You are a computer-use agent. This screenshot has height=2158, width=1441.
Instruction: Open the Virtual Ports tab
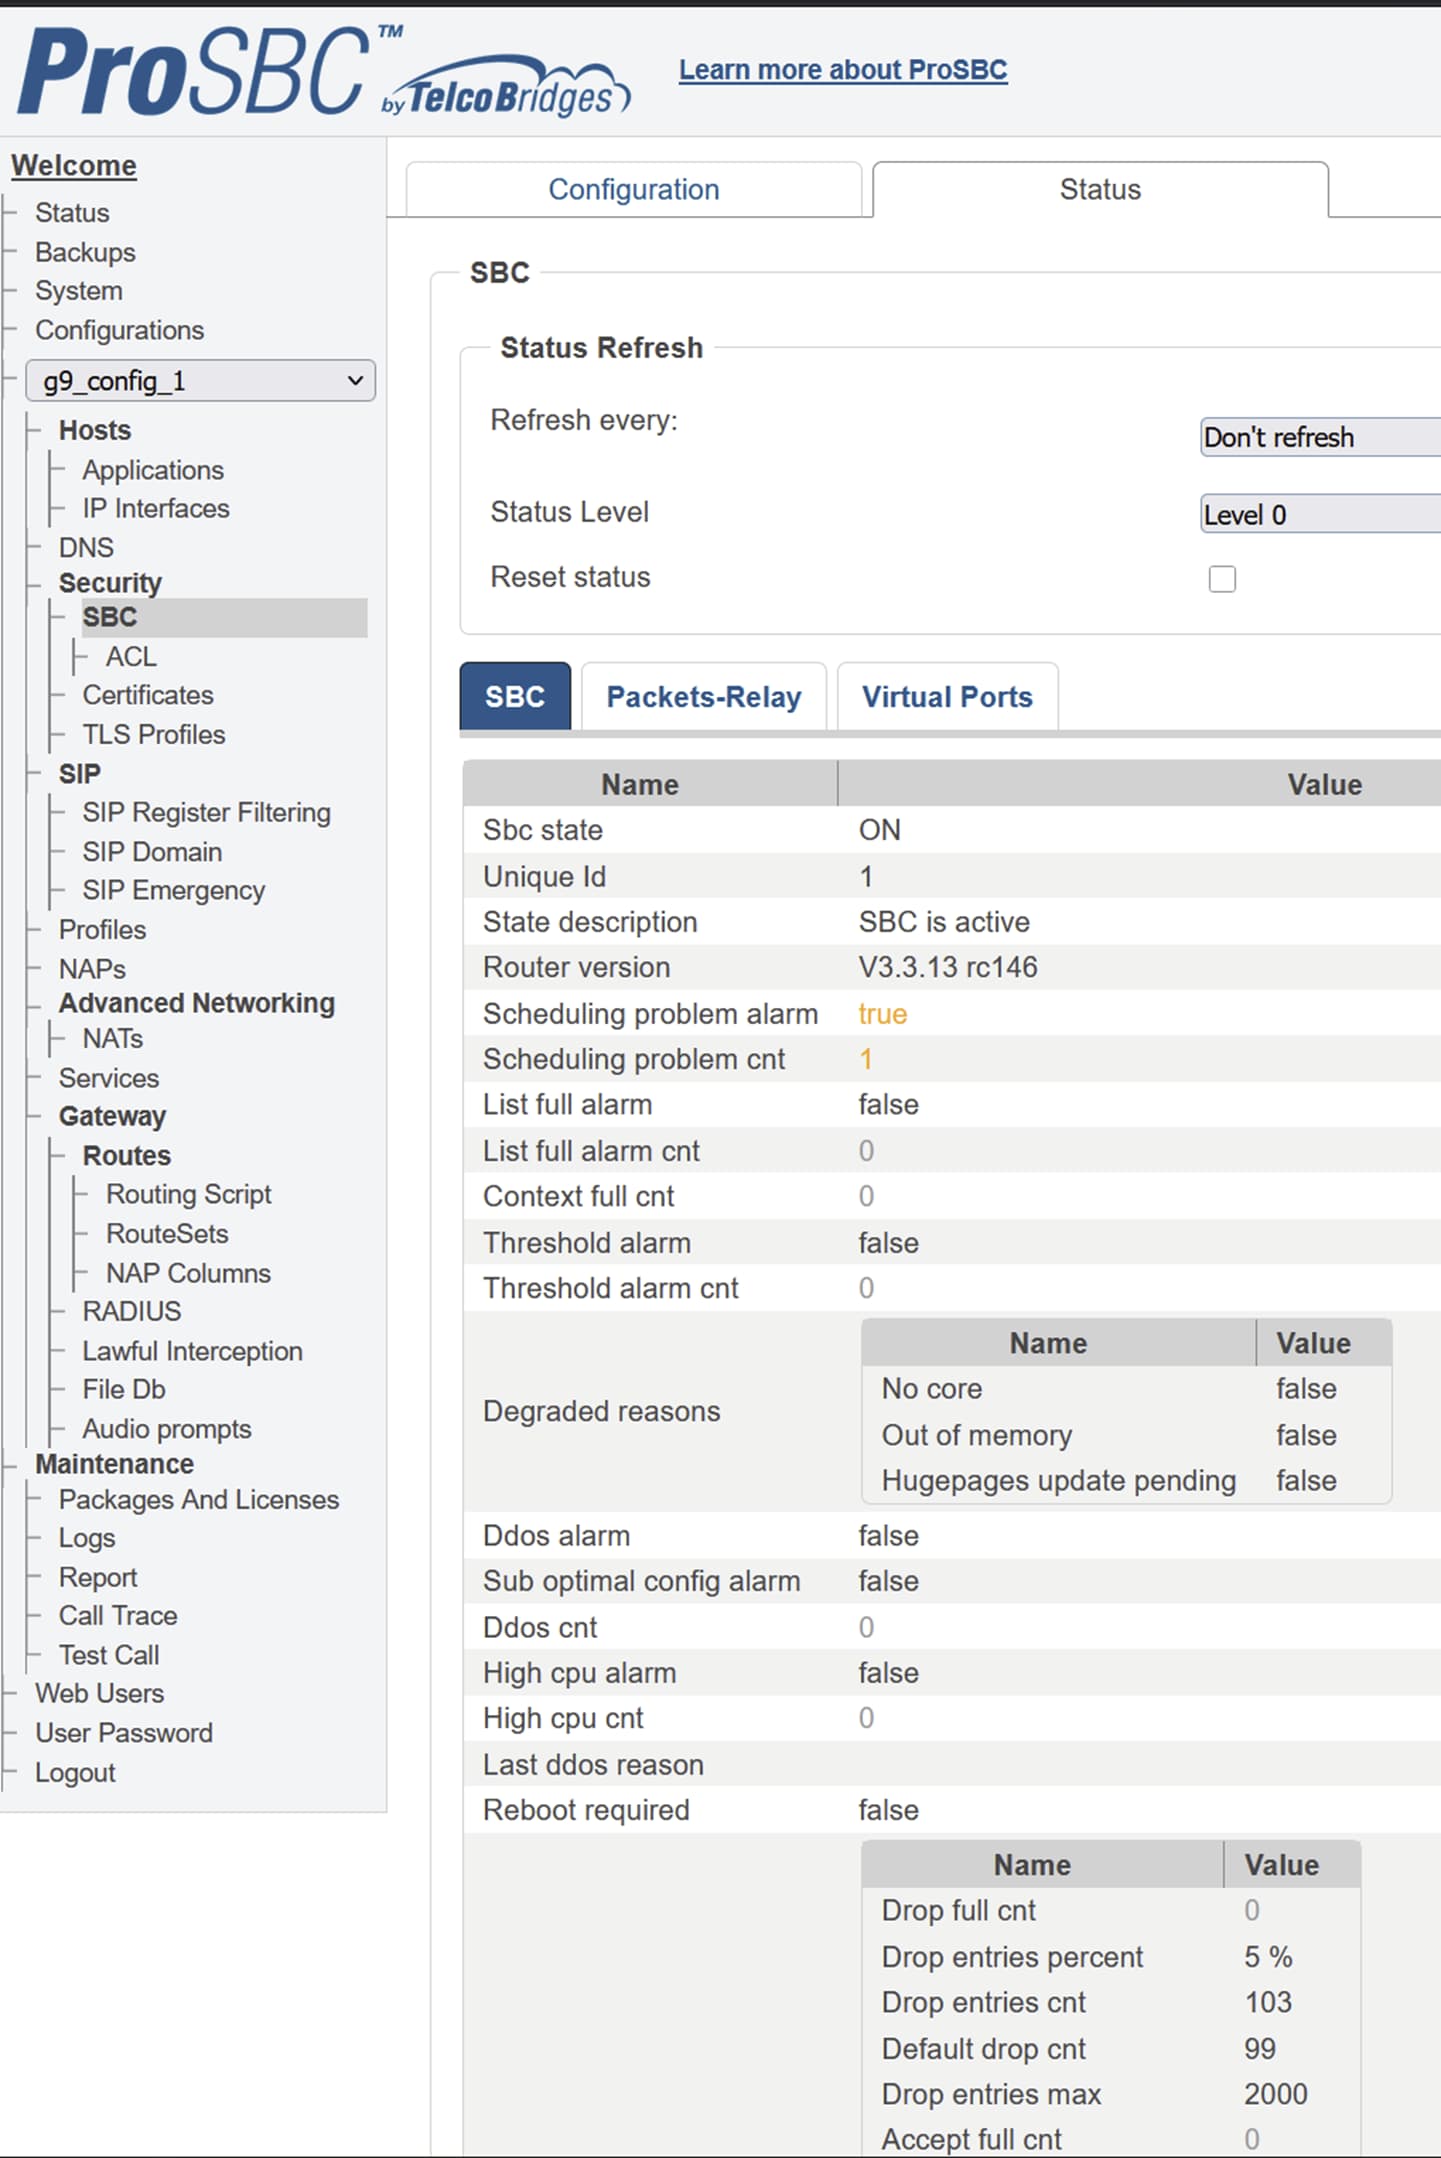click(946, 697)
